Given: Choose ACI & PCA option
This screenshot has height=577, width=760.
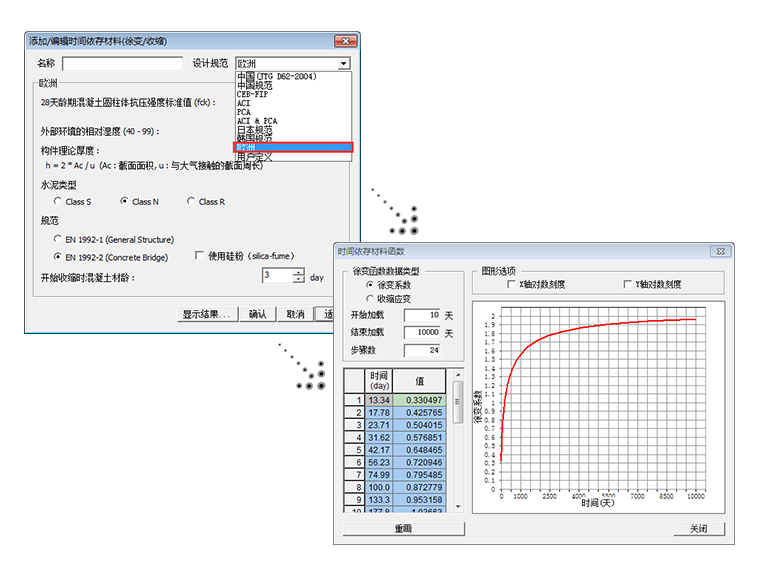Looking at the screenshot, I should click(257, 121).
